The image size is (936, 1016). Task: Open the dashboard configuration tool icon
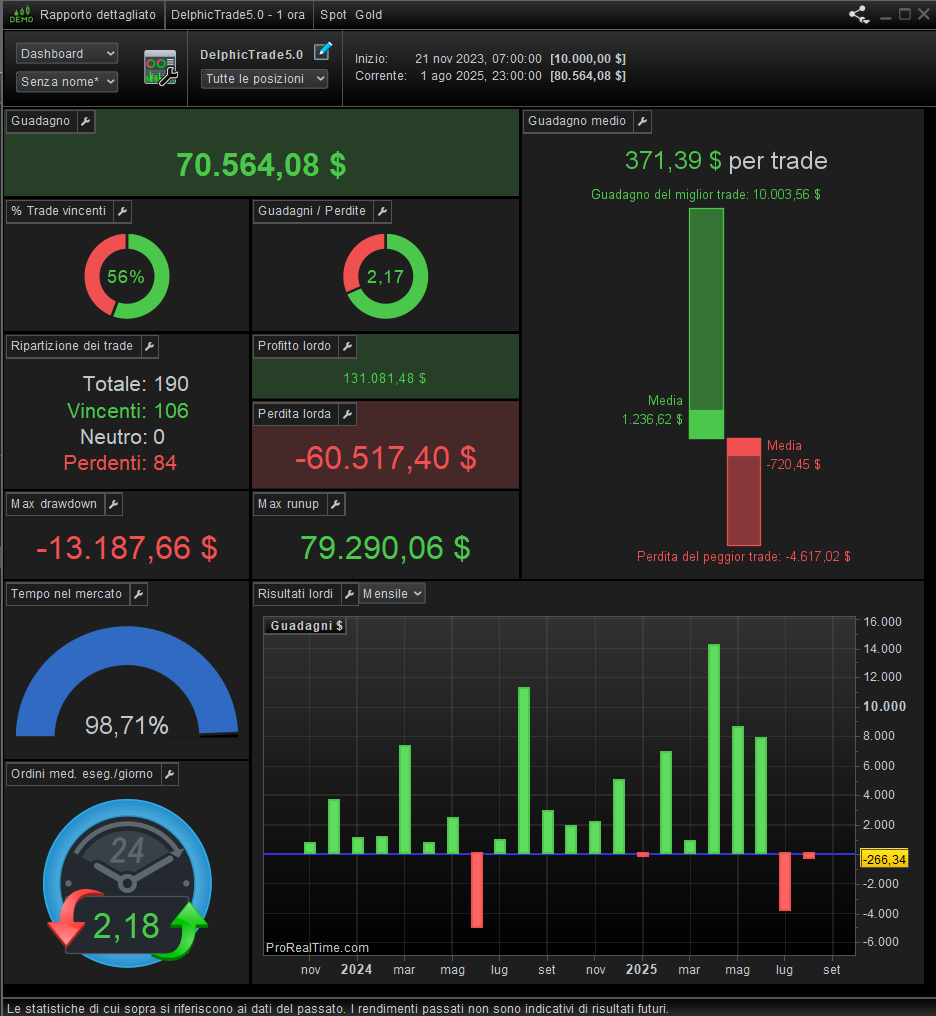click(x=160, y=68)
